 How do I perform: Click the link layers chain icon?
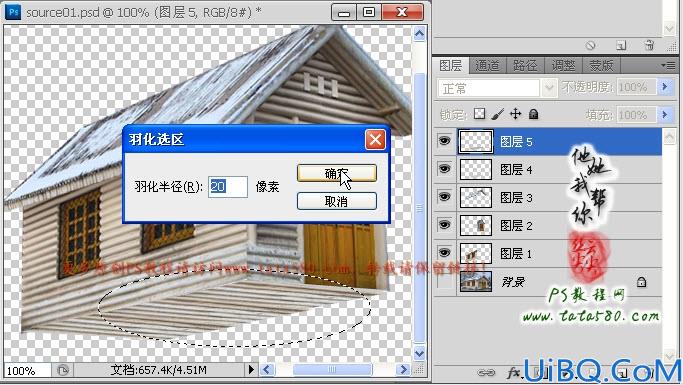(x=486, y=373)
